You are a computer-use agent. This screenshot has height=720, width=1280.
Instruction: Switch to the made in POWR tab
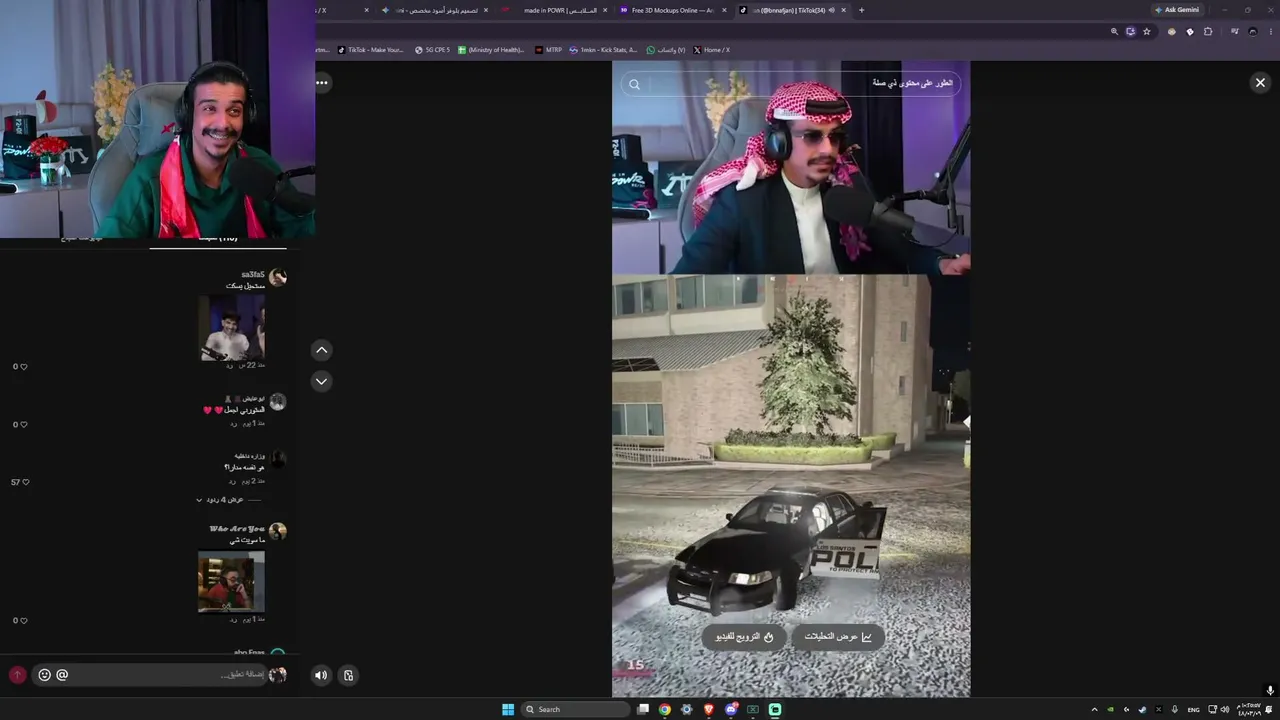tap(552, 10)
